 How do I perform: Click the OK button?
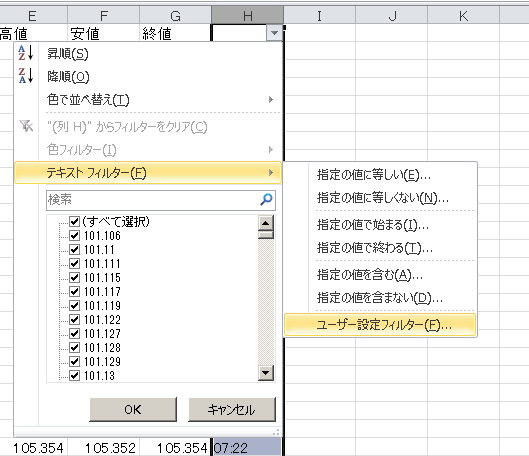click(133, 409)
